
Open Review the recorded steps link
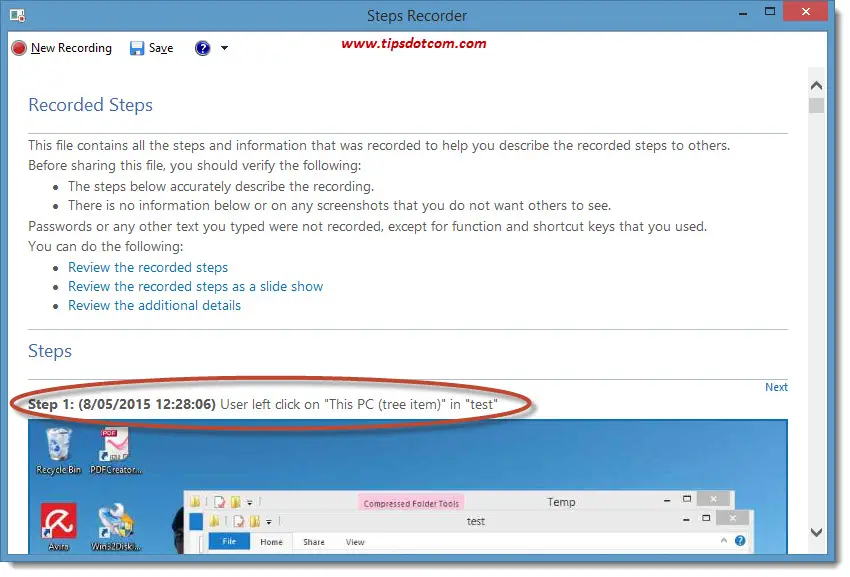click(x=147, y=267)
